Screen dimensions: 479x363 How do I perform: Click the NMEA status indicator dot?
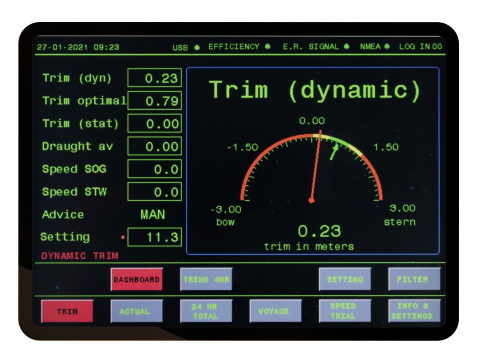click(387, 46)
